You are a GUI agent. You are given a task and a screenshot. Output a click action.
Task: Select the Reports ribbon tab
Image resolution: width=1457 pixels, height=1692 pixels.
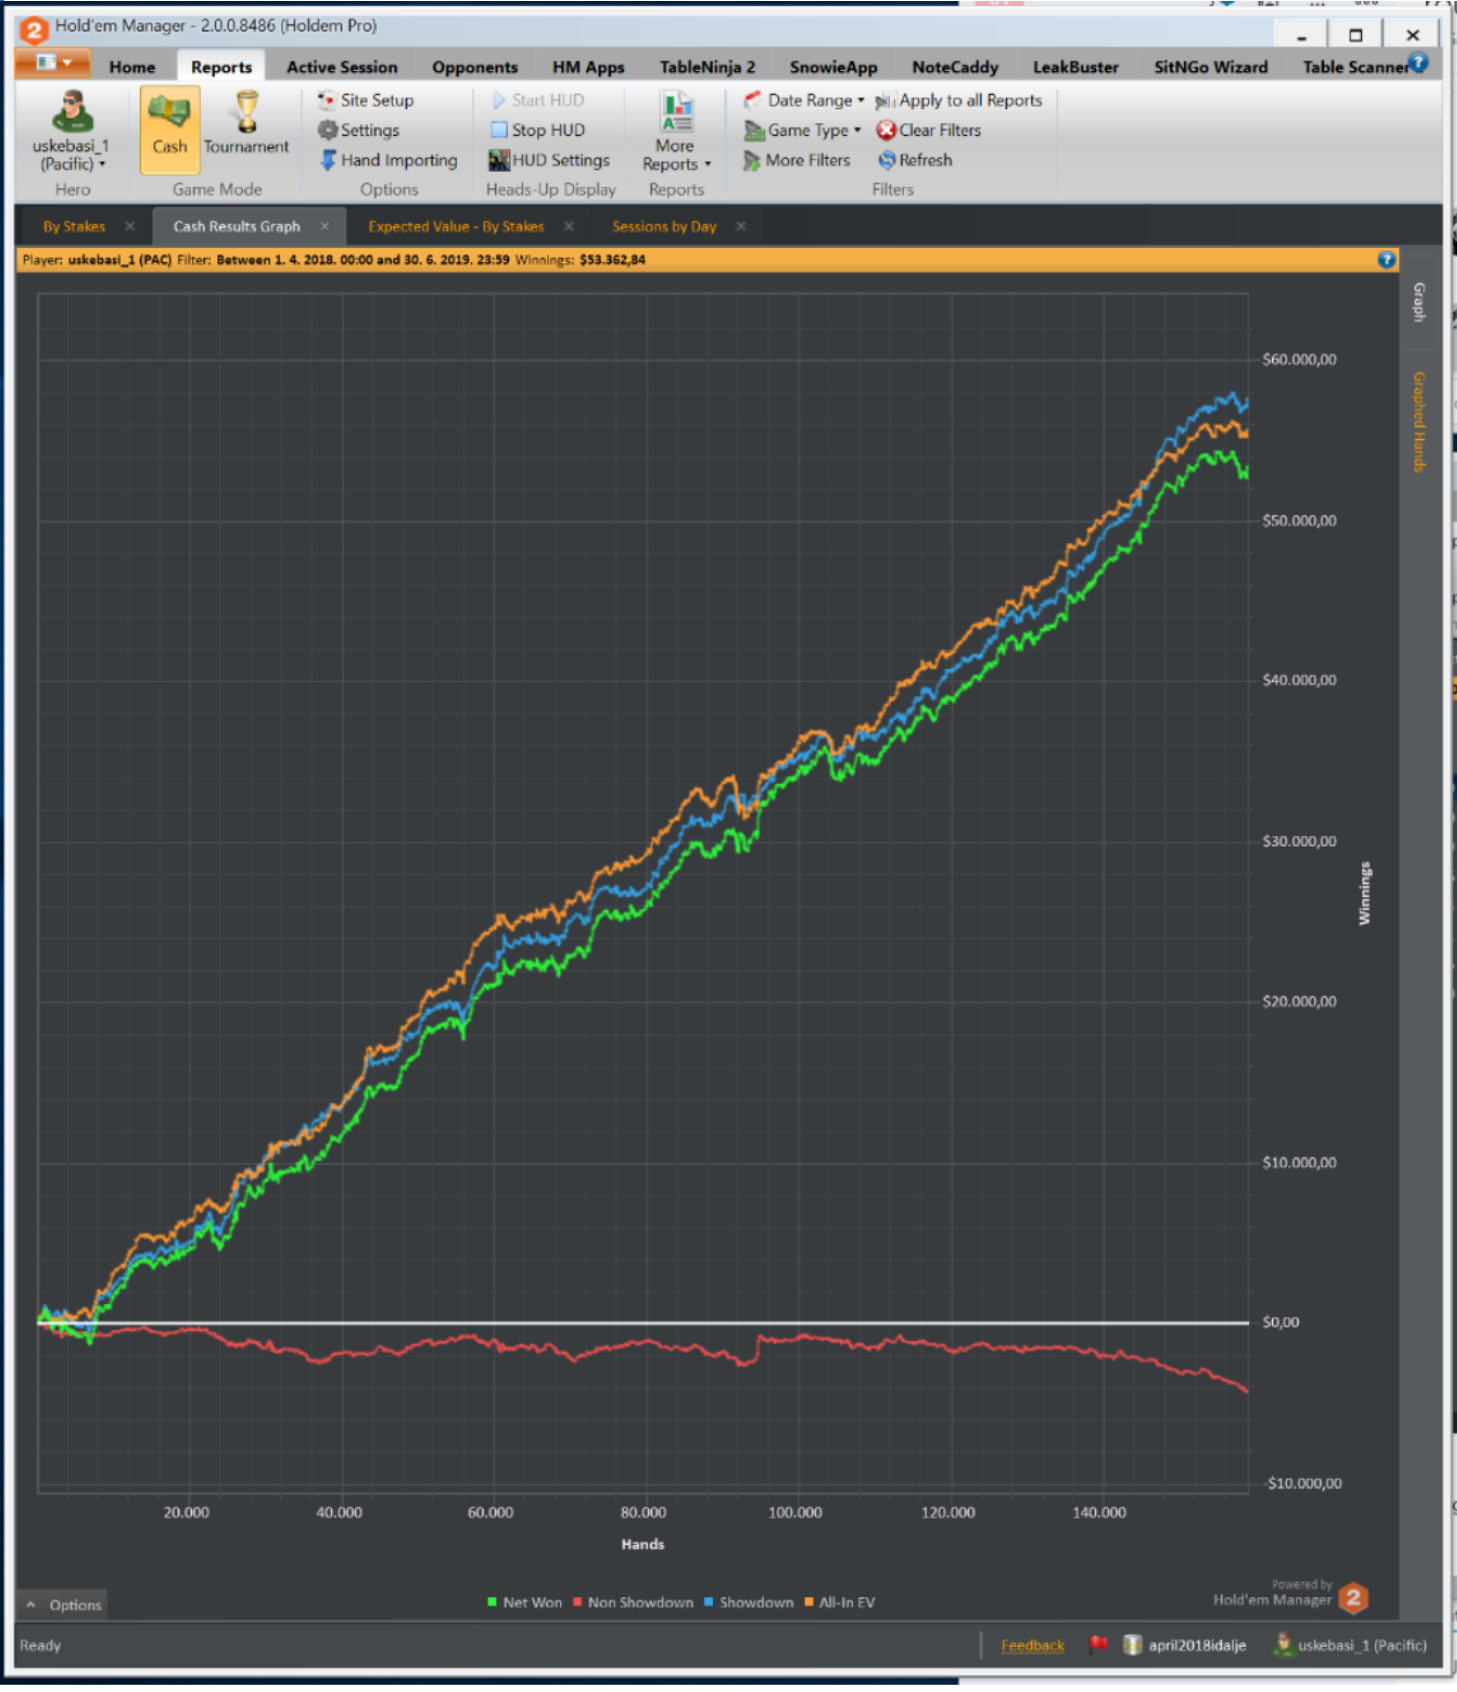[x=221, y=67]
